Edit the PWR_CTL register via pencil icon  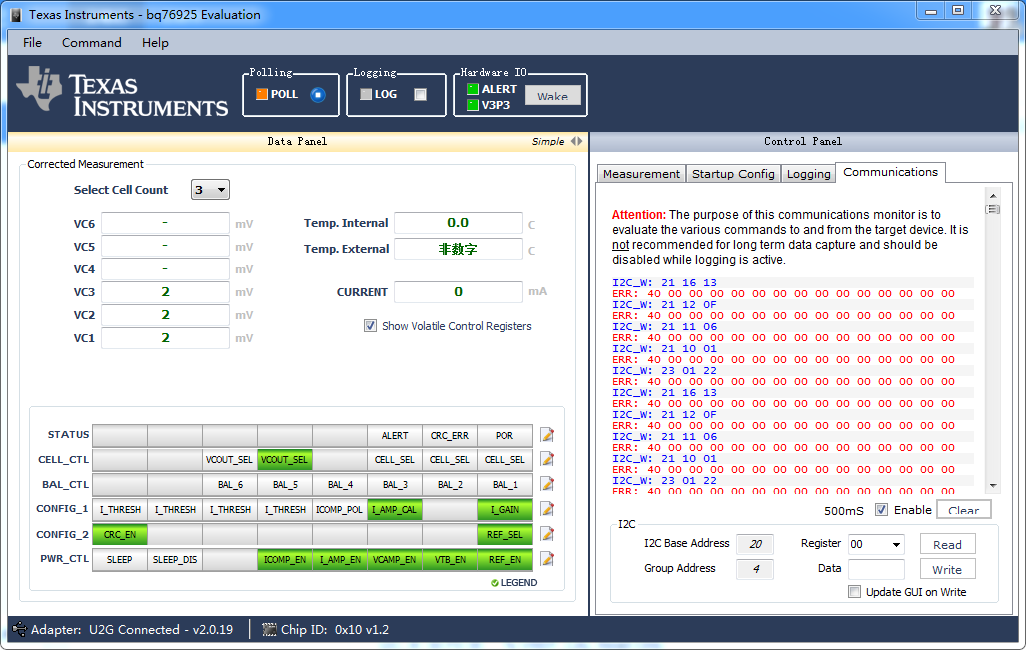(x=547, y=559)
